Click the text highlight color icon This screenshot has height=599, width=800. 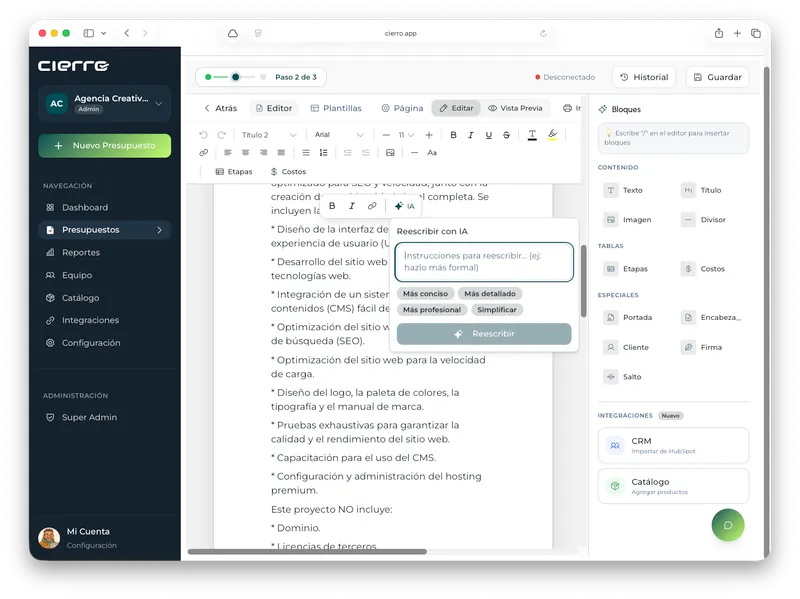coord(553,135)
